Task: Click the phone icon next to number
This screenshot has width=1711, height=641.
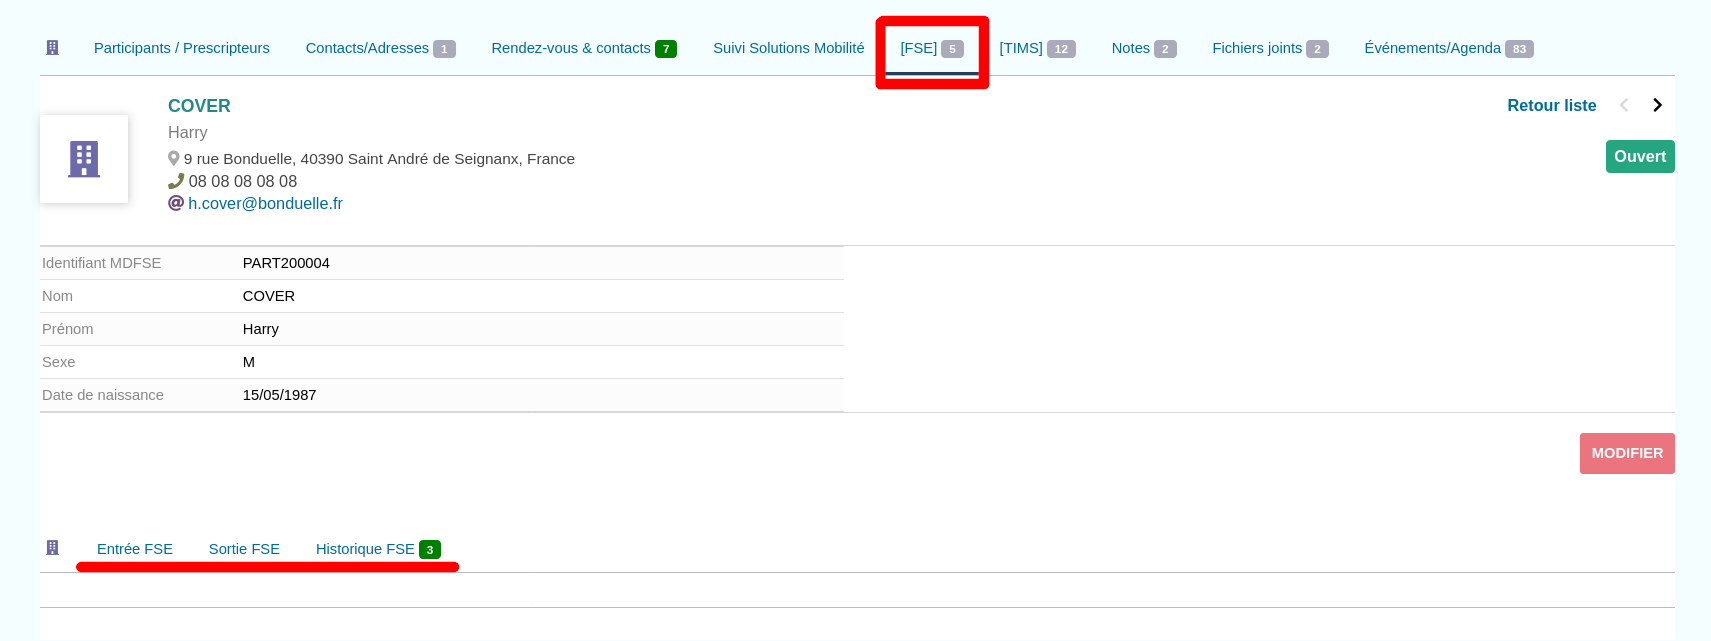Action: (x=176, y=181)
